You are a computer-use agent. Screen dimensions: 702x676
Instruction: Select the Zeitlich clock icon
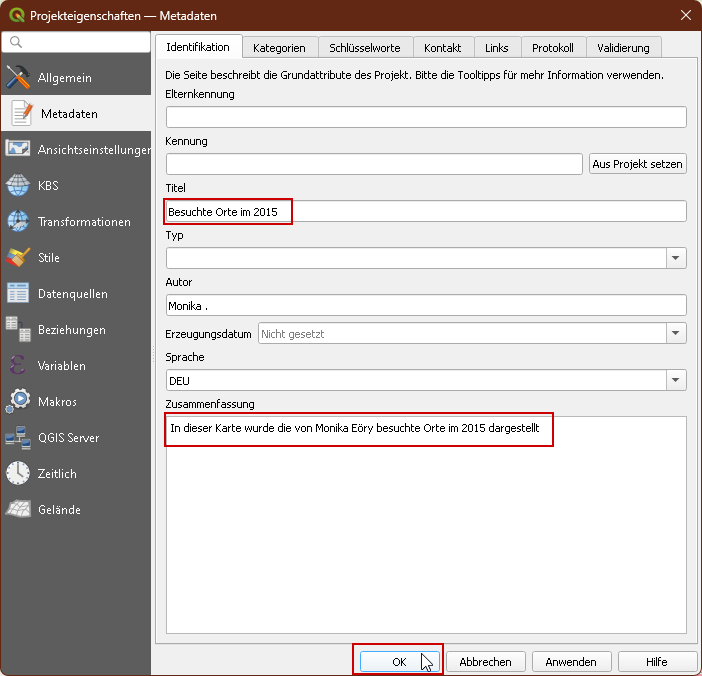click(18, 473)
